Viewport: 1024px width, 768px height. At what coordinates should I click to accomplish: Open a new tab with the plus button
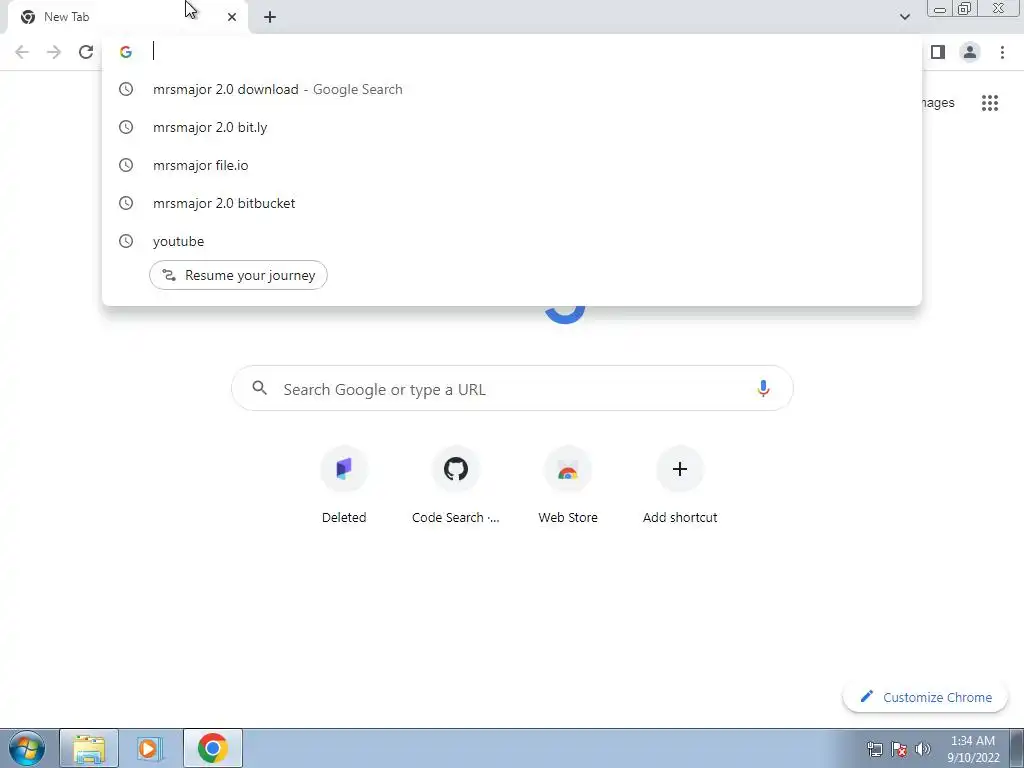tap(270, 17)
